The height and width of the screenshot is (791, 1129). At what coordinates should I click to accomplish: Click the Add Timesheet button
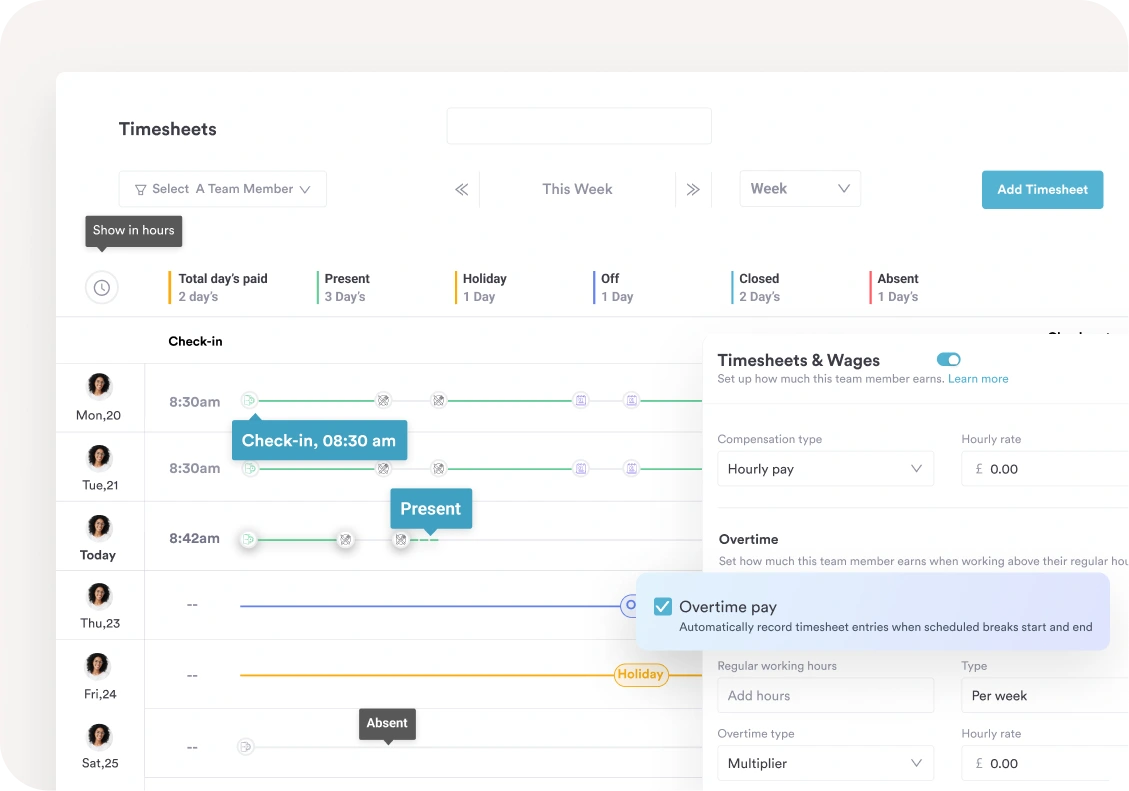pos(1042,190)
